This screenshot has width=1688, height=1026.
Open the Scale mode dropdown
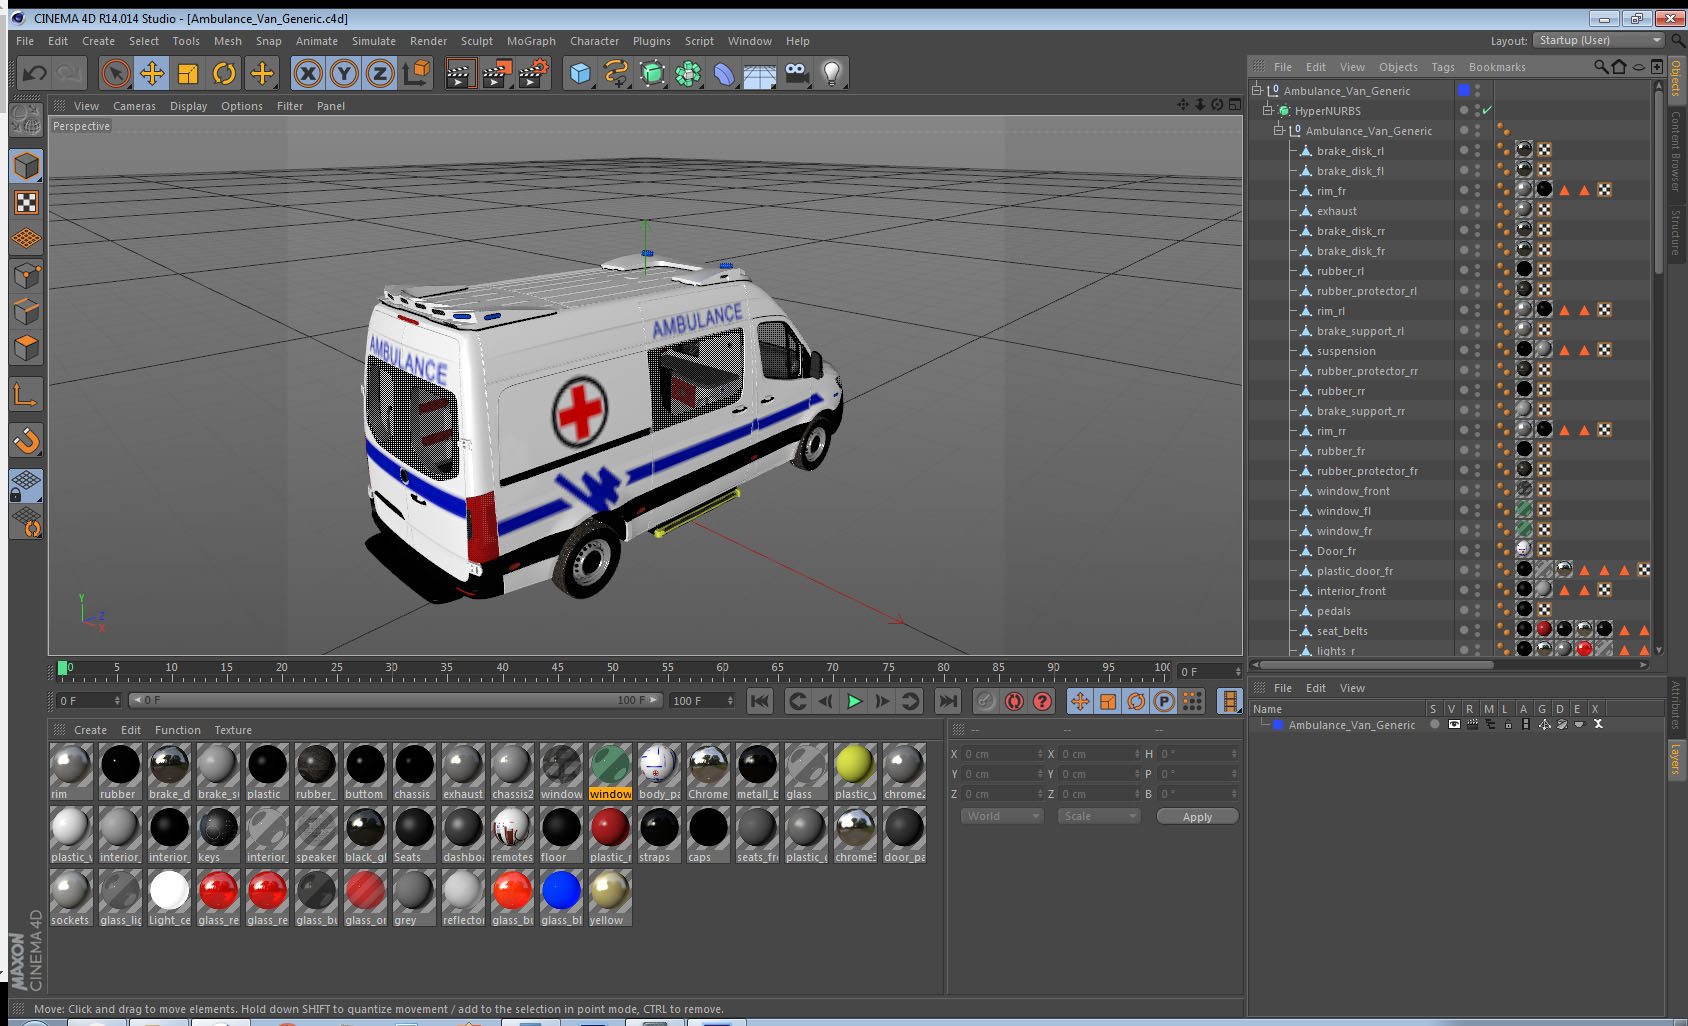pyautogui.click(x=1099, y=816)
